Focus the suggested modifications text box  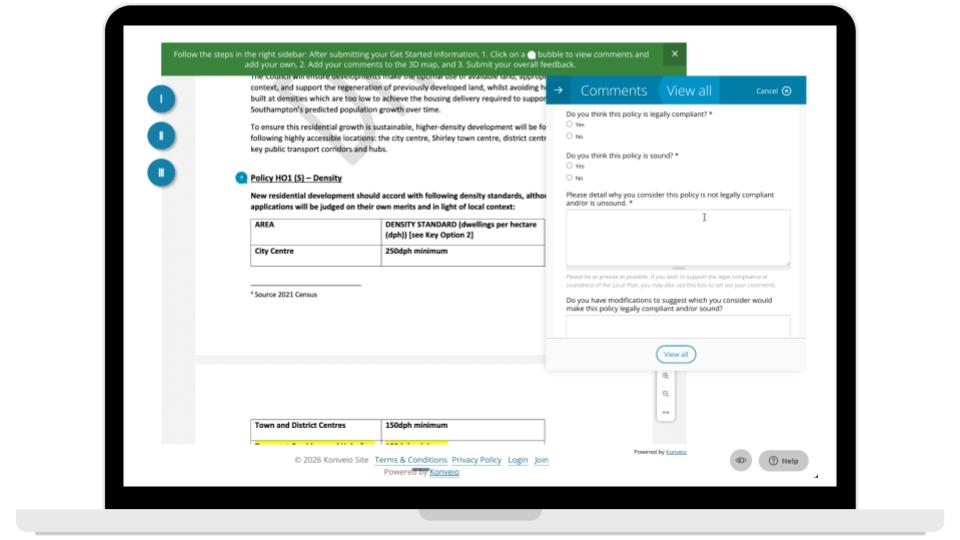tap(678, 327)
